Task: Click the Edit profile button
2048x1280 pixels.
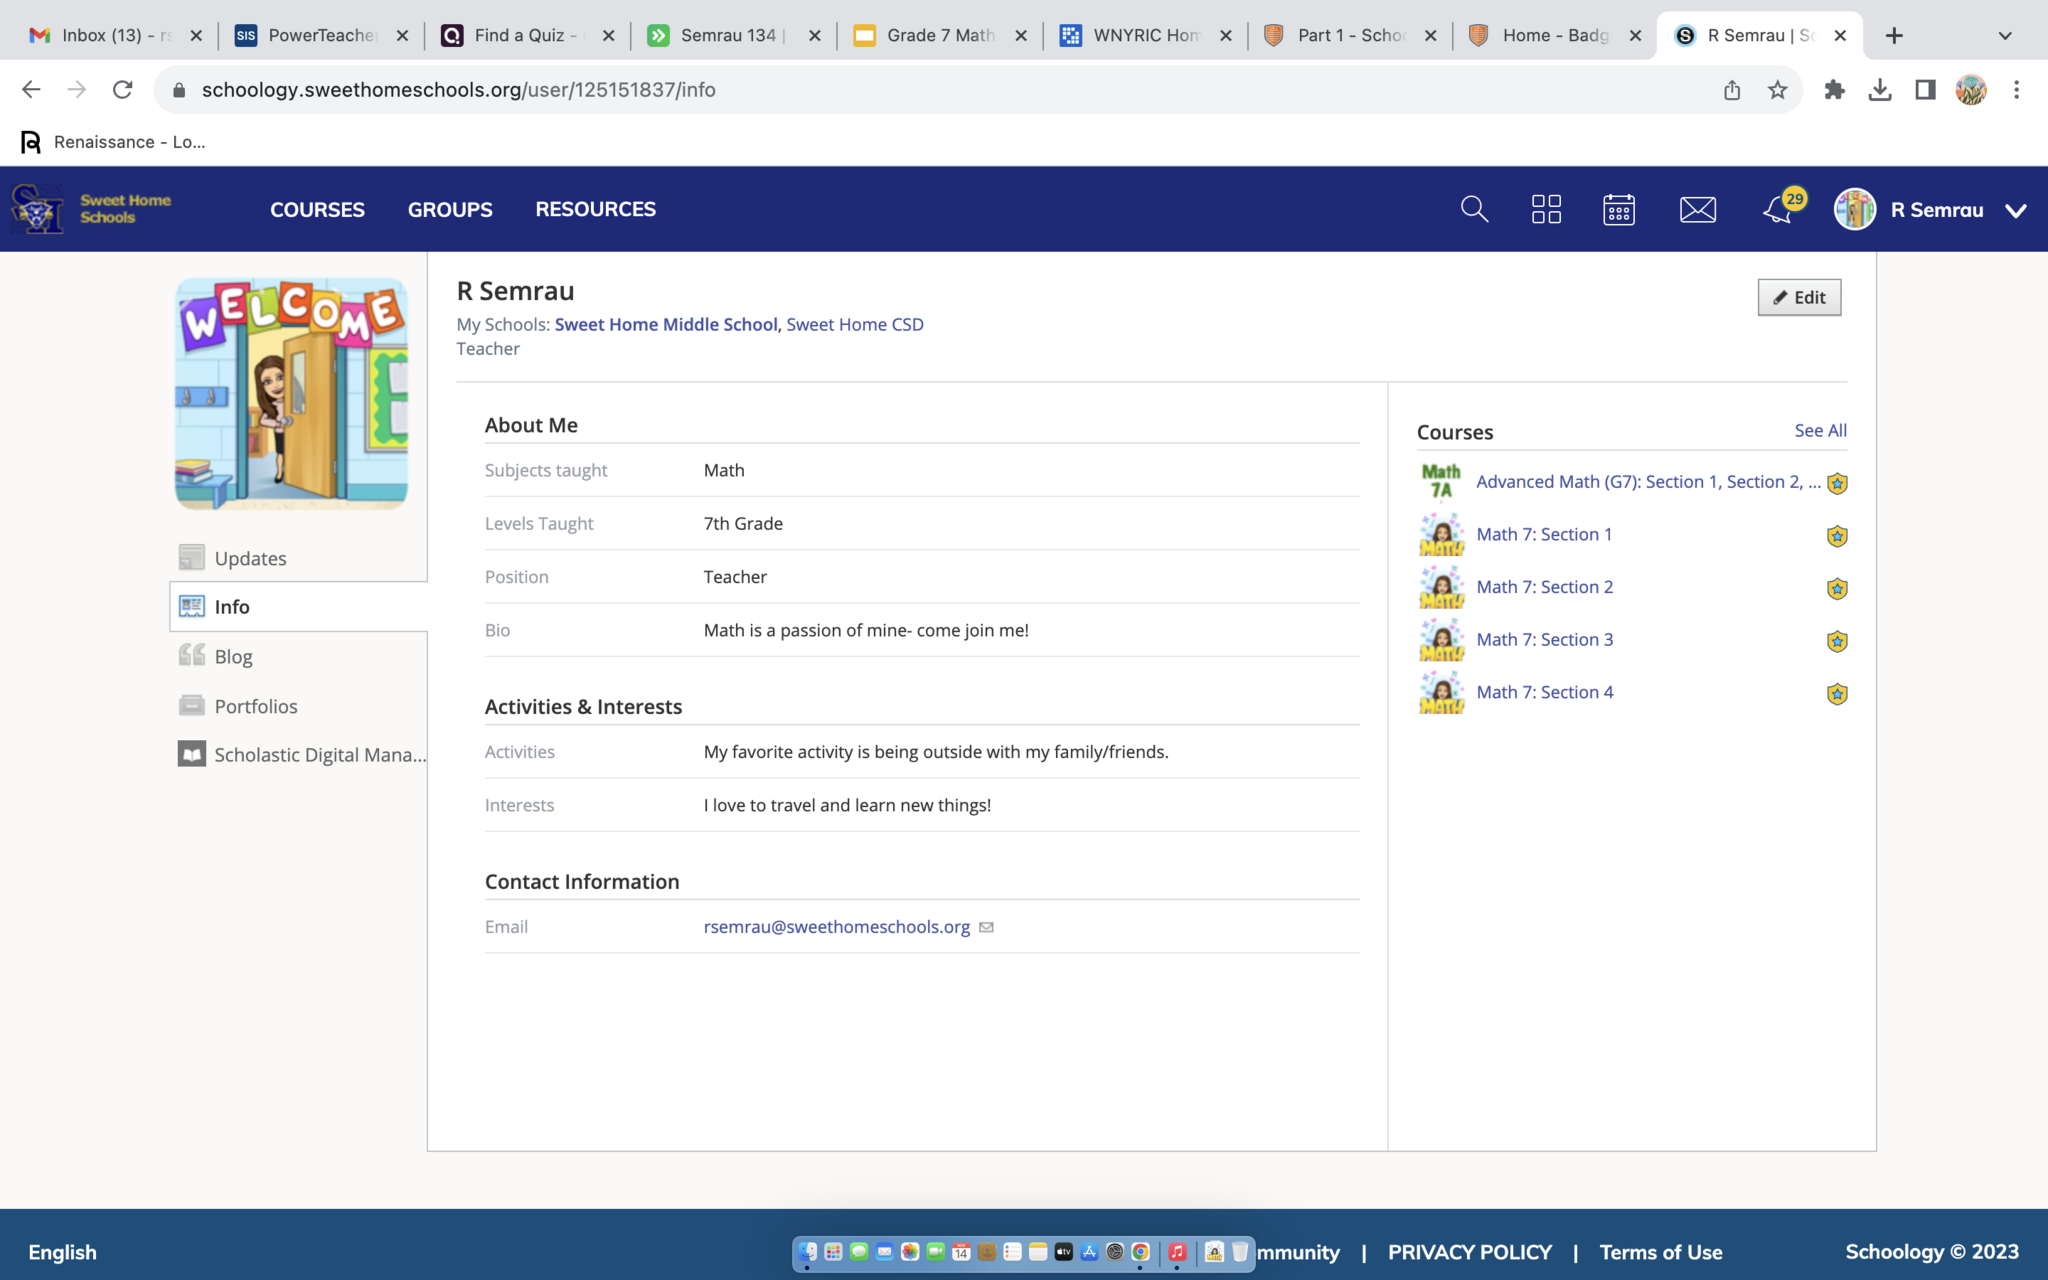Action: pos(1798,297)
